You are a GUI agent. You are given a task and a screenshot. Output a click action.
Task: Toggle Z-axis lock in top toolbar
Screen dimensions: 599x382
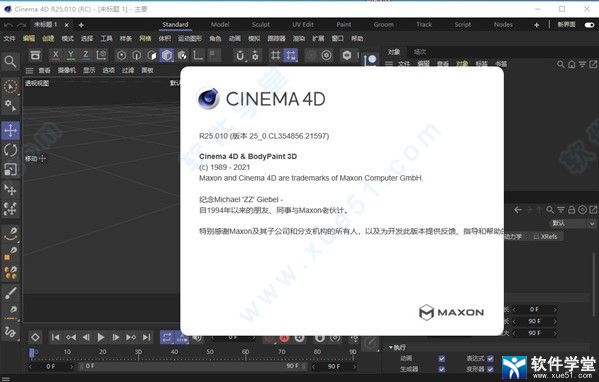86,55
